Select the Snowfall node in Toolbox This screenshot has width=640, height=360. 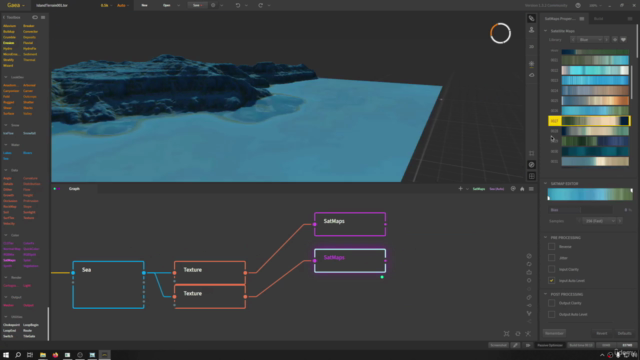click(x=29, y=133)
